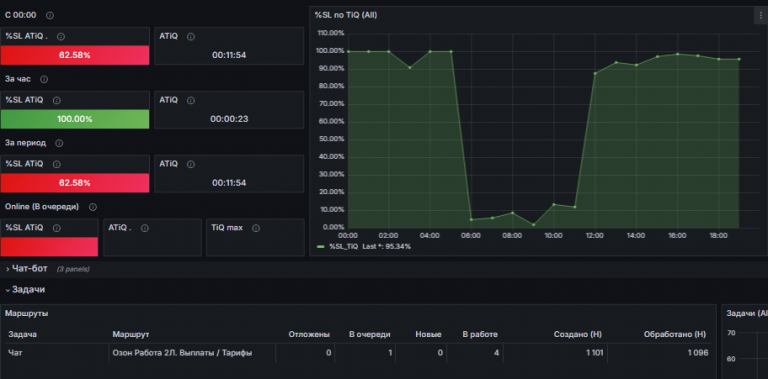This screenshot has height=379, width=768.
Task: Click 100.00% label on chart y-axis
Action: 331,51
